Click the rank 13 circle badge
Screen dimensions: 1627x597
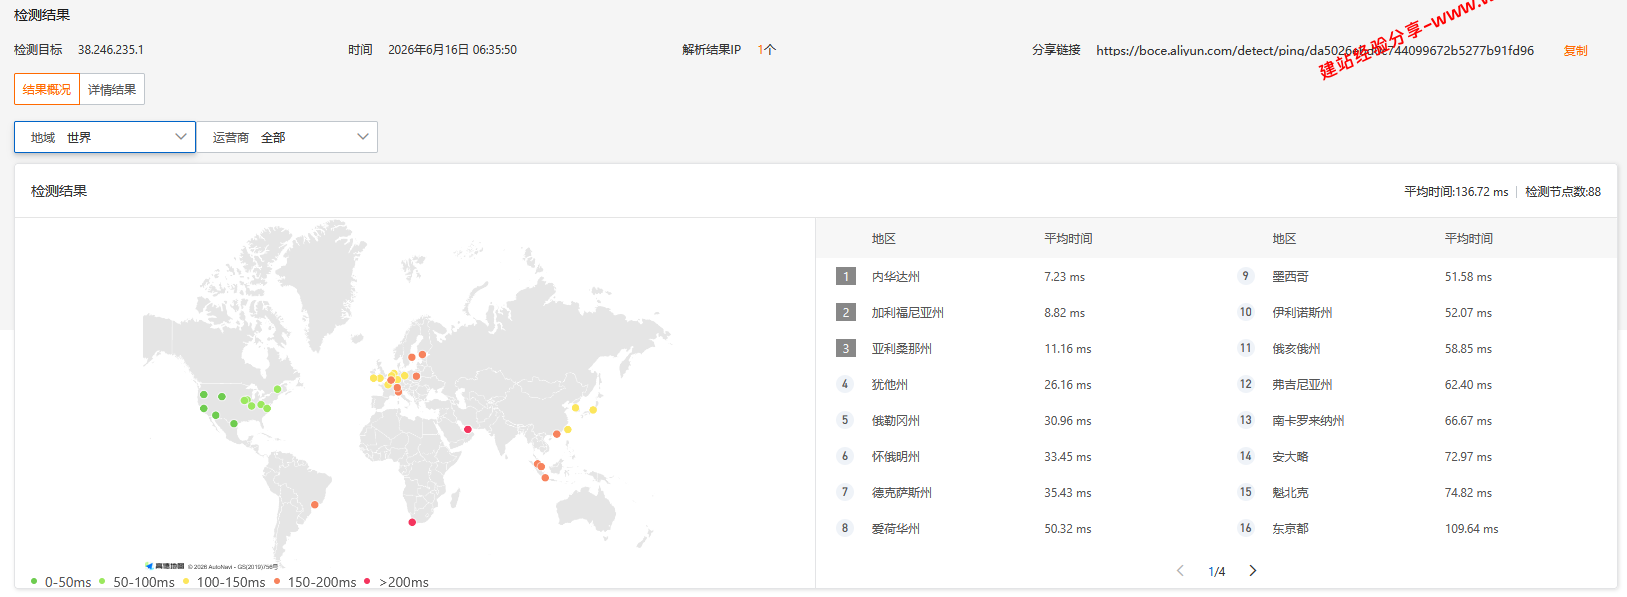pyautogui.click(x=1245, y=420)
